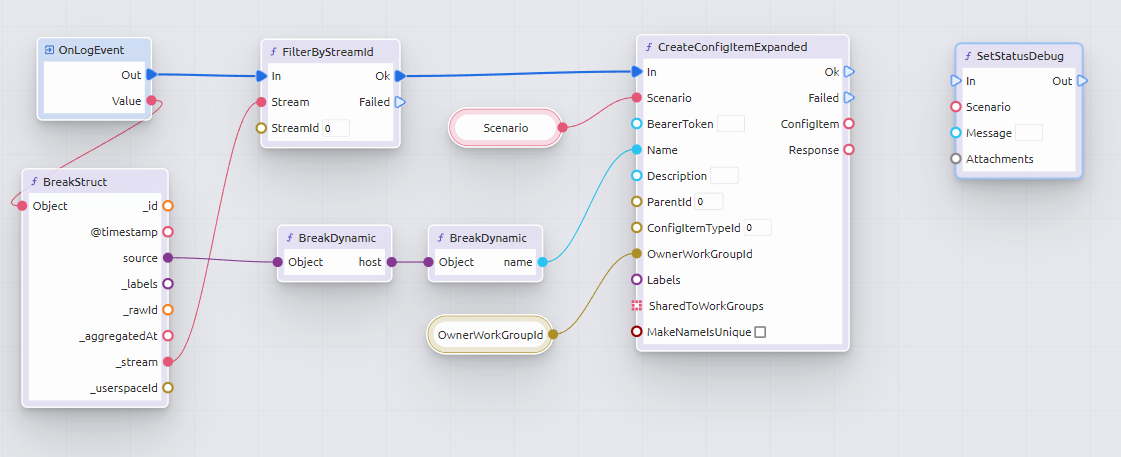Click the Labels input pin on CreateConfigItemExpanded
The width and height of the screenshot is (1121, 457).
(x=637, y=280)
